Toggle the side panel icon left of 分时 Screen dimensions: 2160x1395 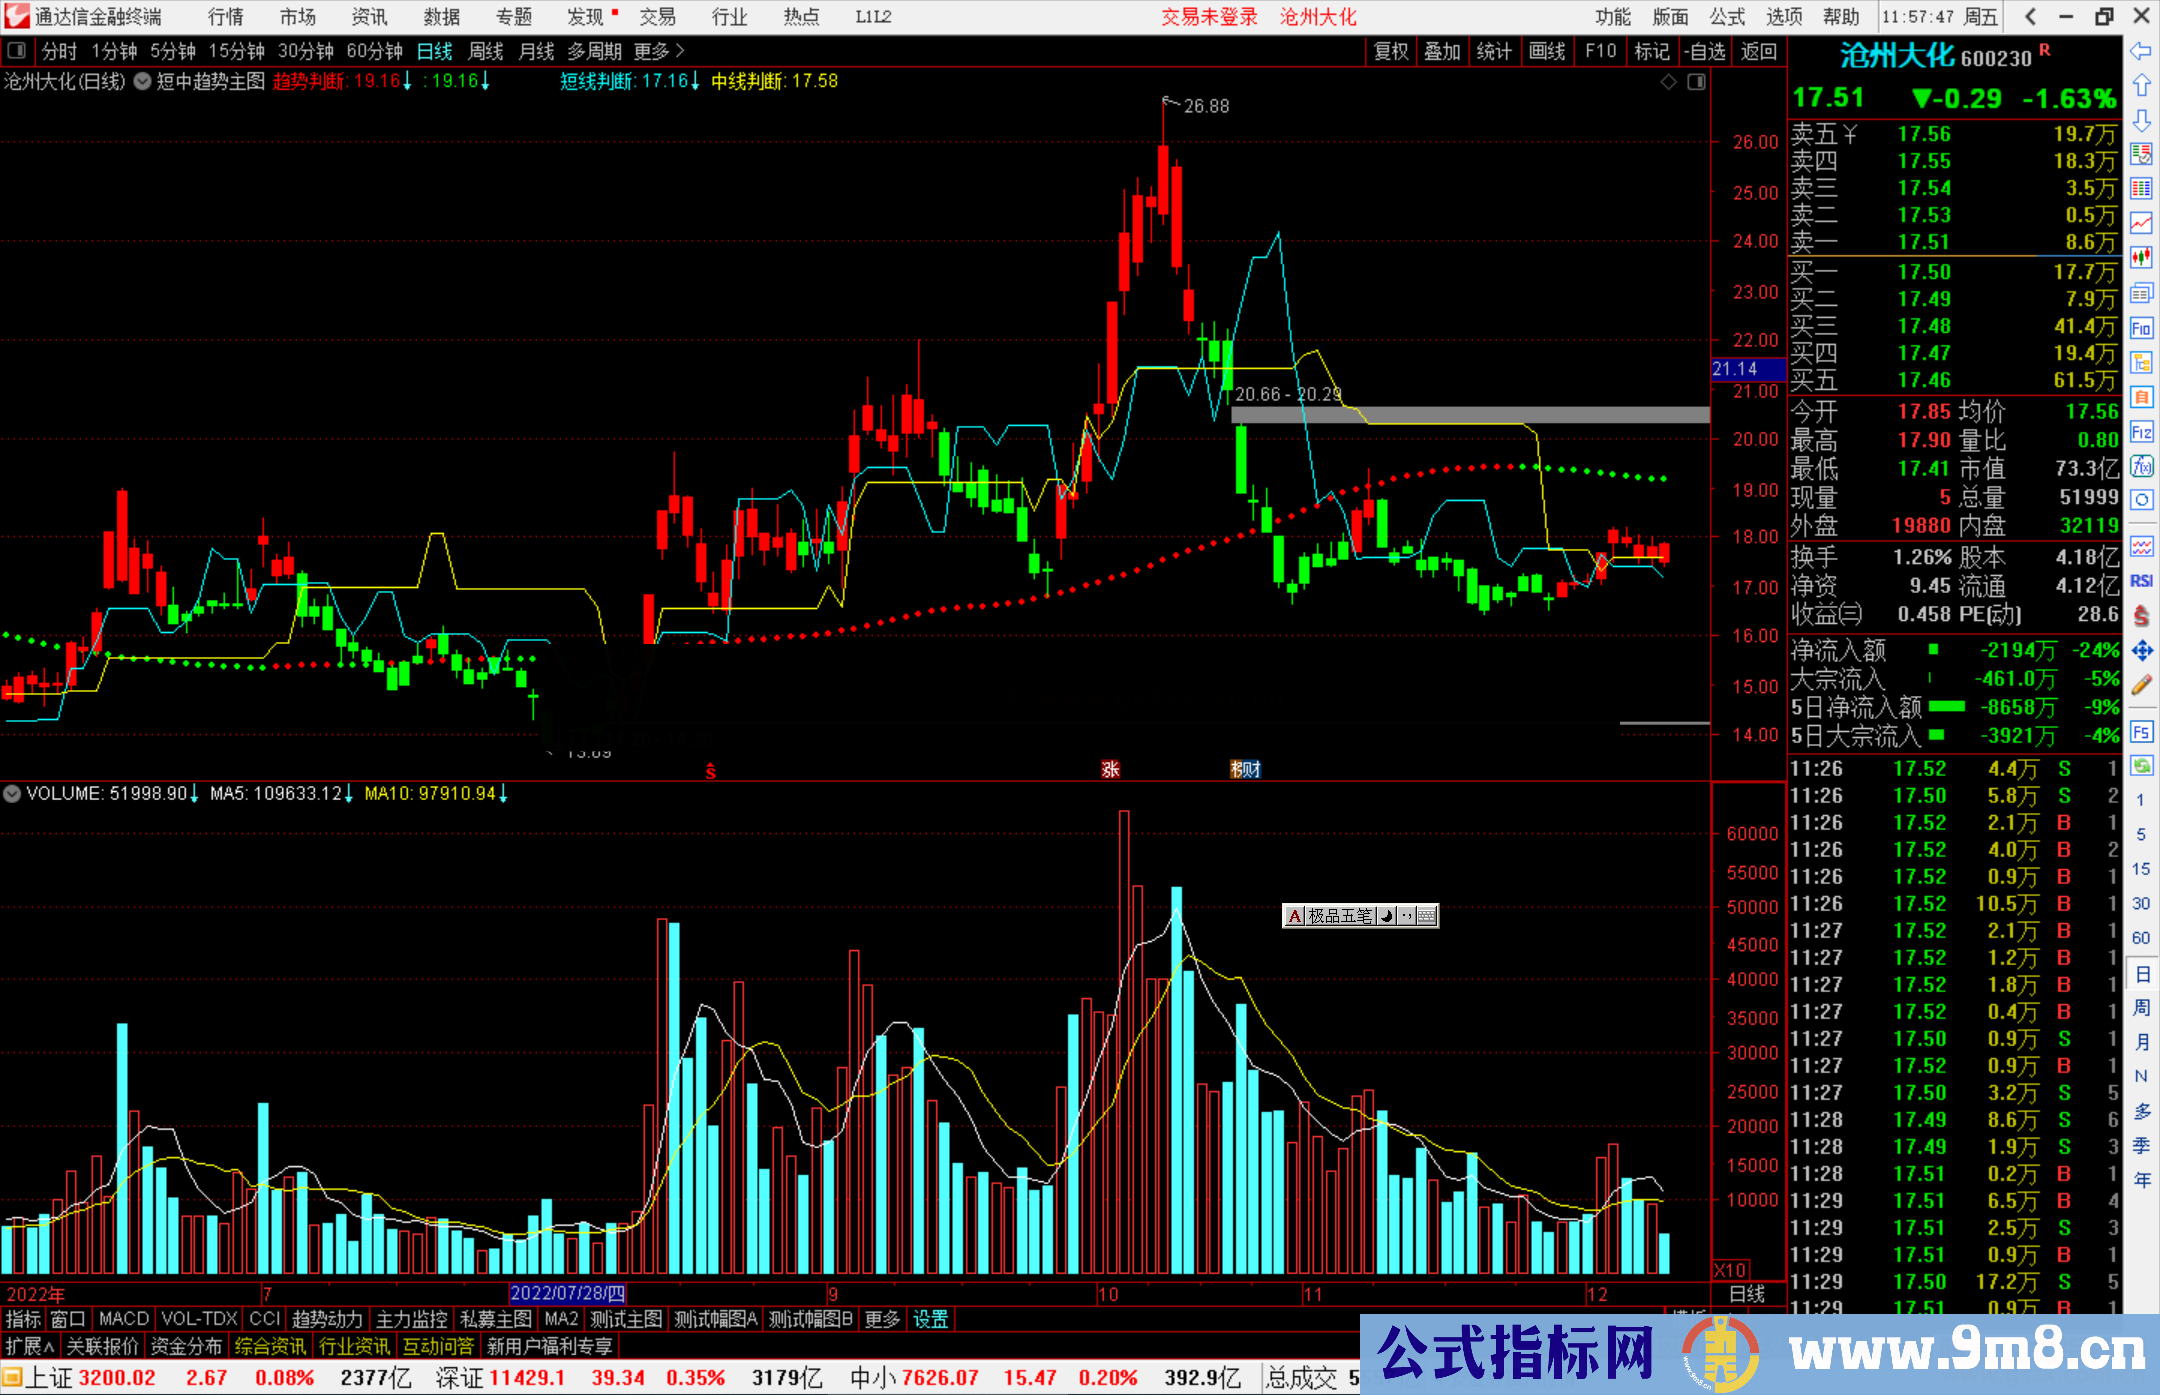pos(17,51)
